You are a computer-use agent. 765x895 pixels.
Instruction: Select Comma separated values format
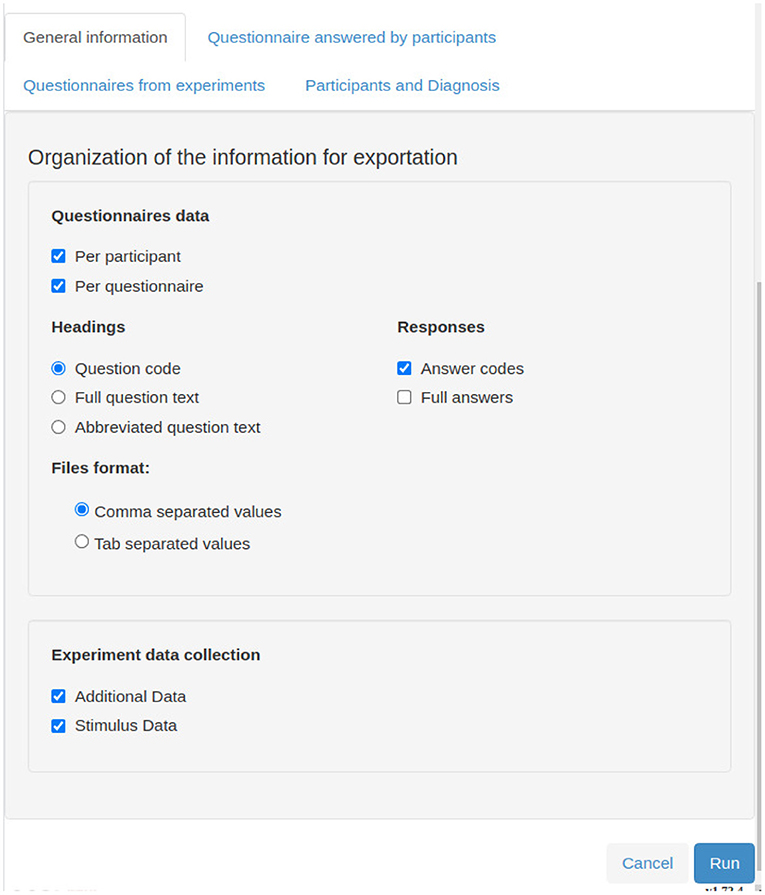pos(82,510)
